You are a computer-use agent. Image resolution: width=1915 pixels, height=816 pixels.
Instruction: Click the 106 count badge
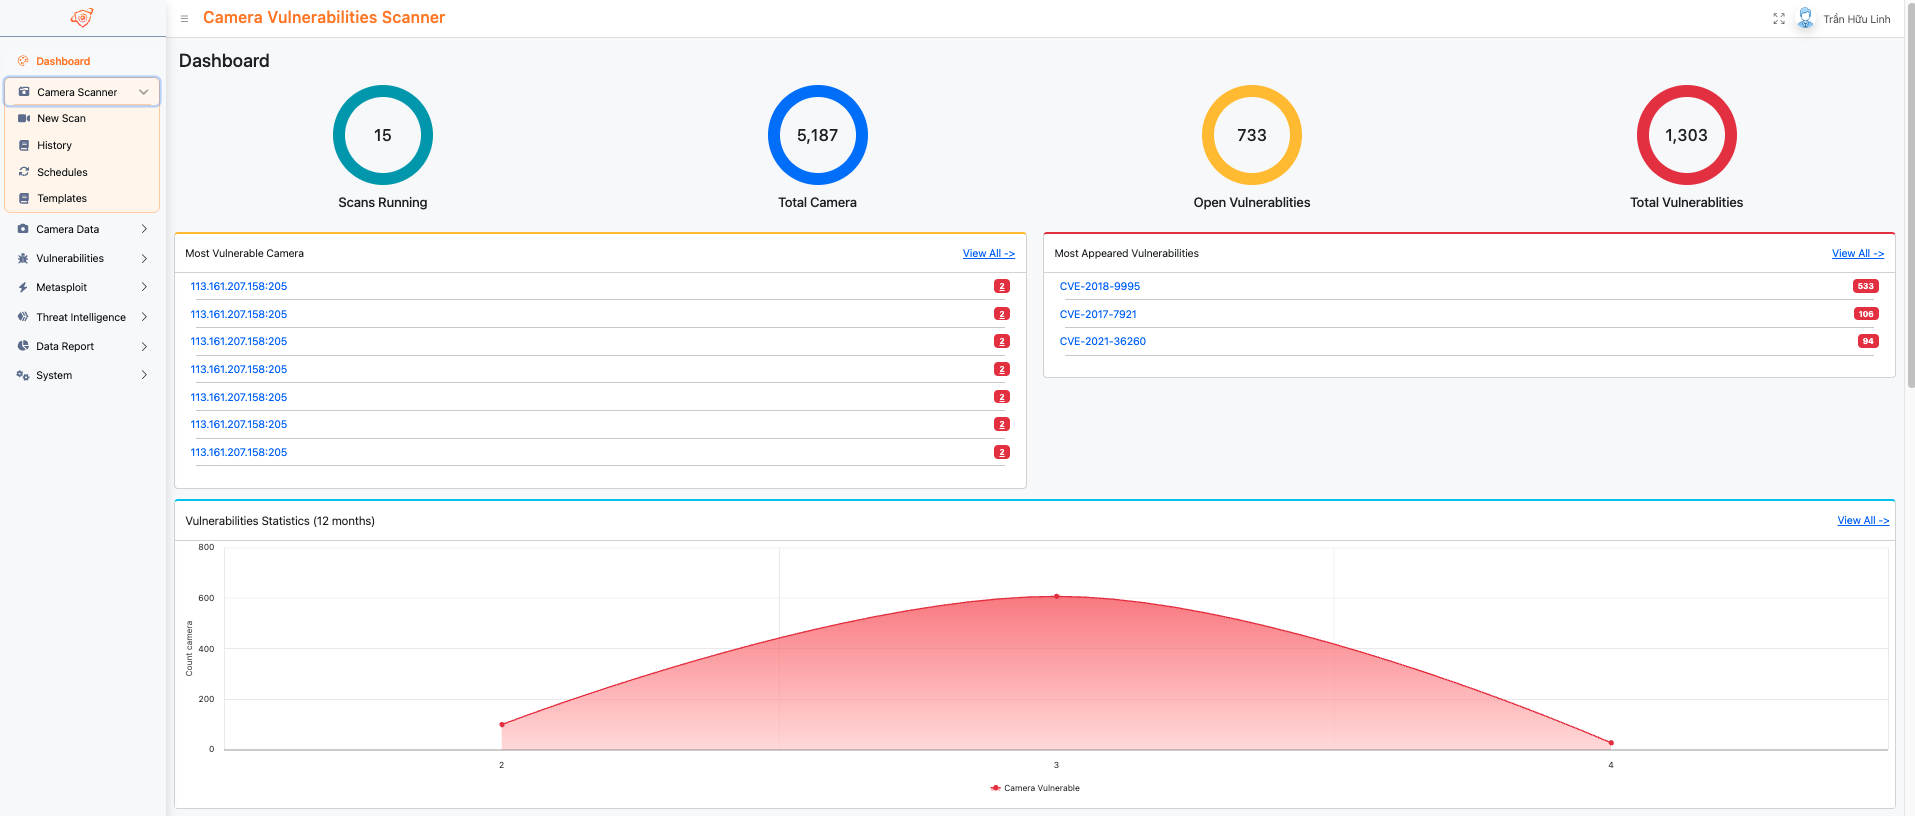tap(1865, 314)
